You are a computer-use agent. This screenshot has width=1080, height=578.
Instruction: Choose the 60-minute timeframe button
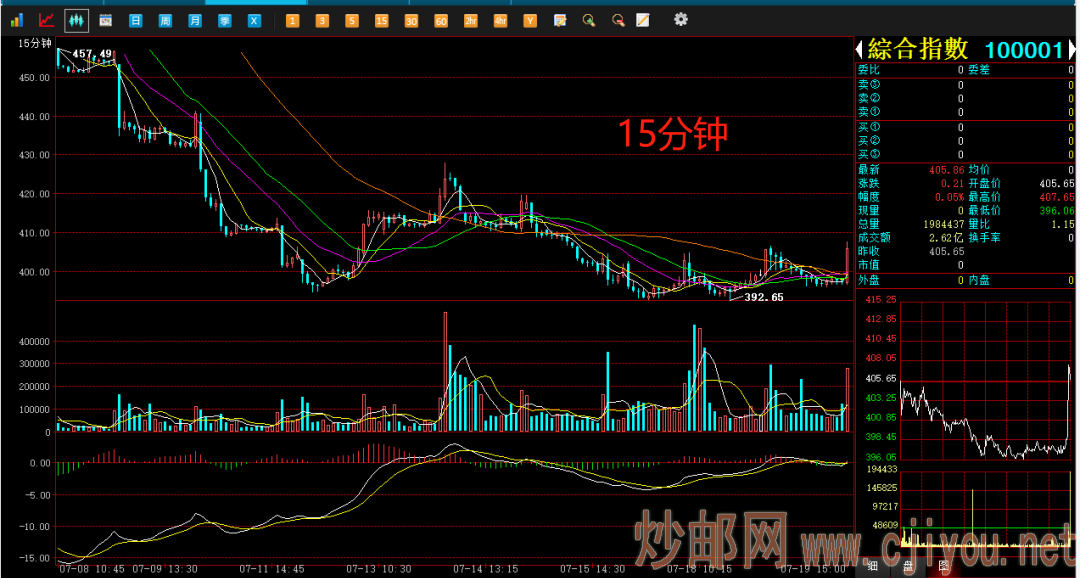point(441,21)
